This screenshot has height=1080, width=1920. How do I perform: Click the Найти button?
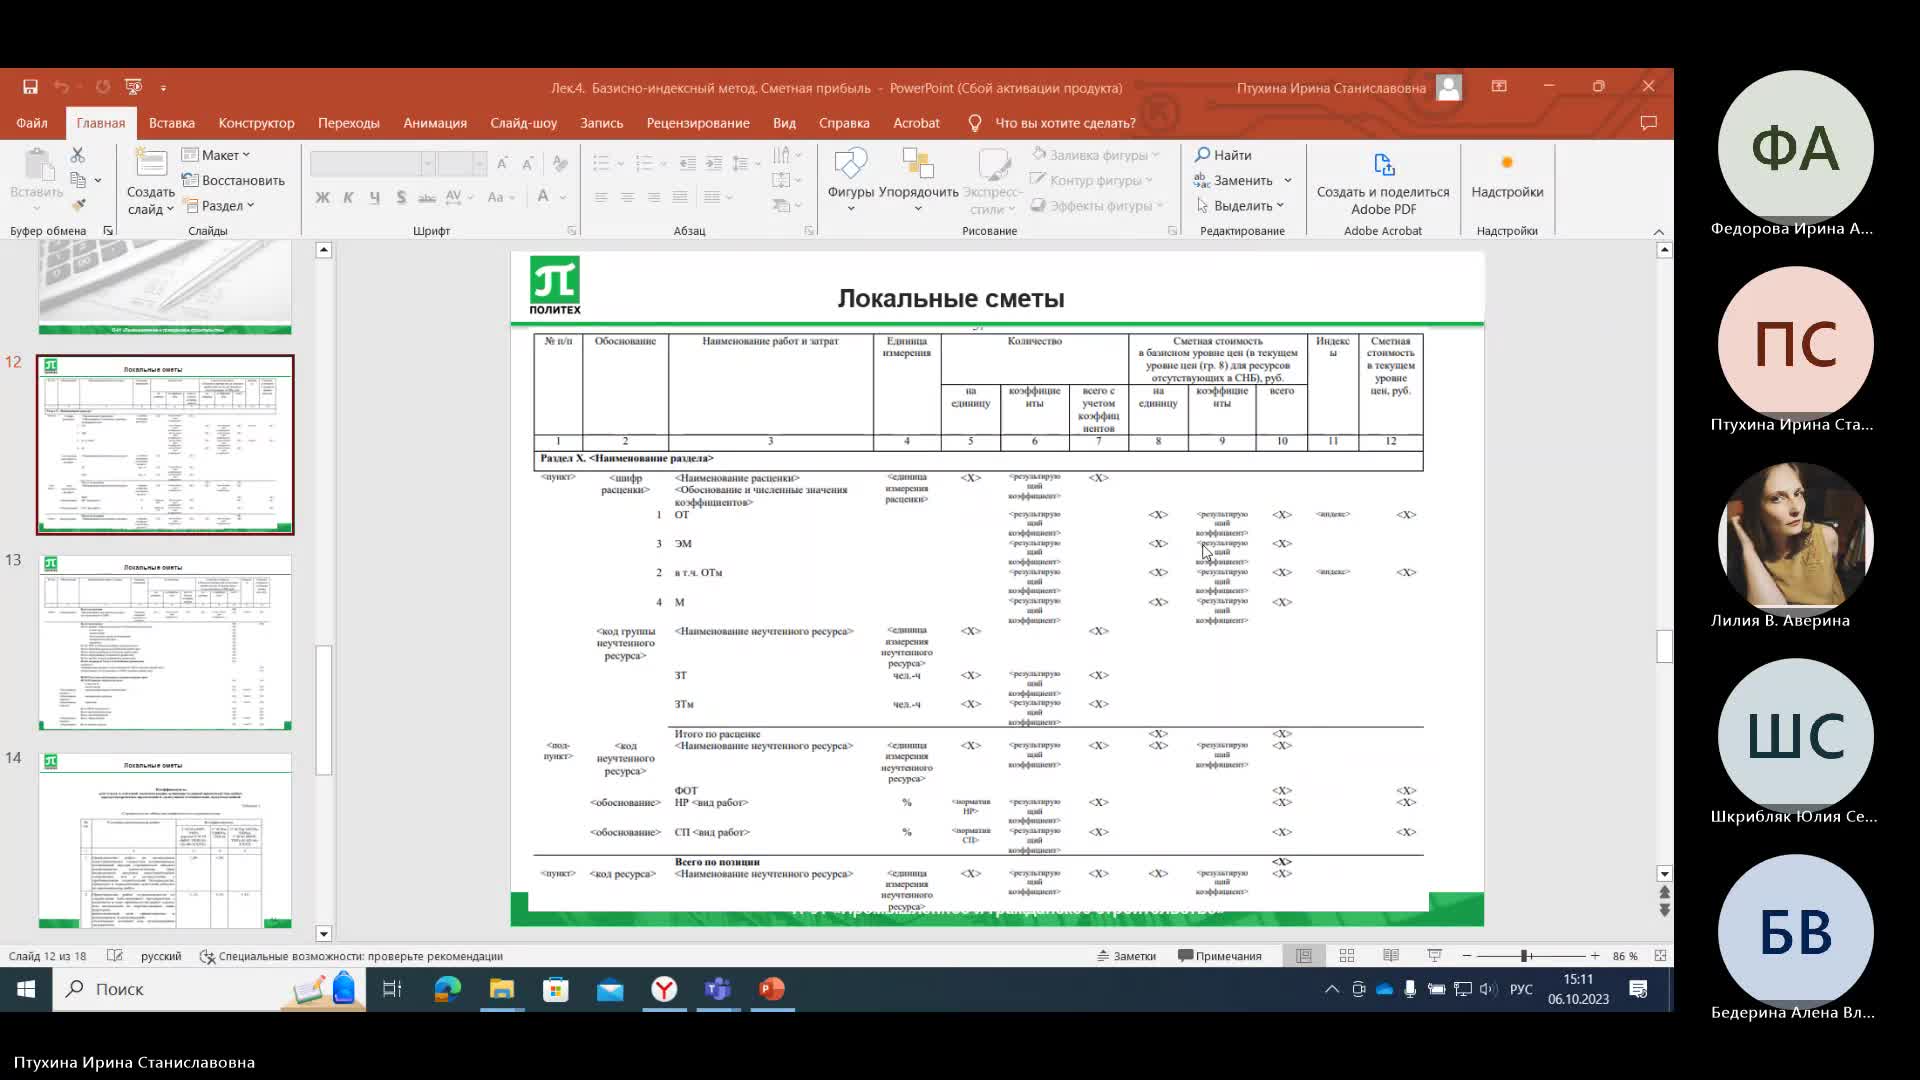point(1223,155)
